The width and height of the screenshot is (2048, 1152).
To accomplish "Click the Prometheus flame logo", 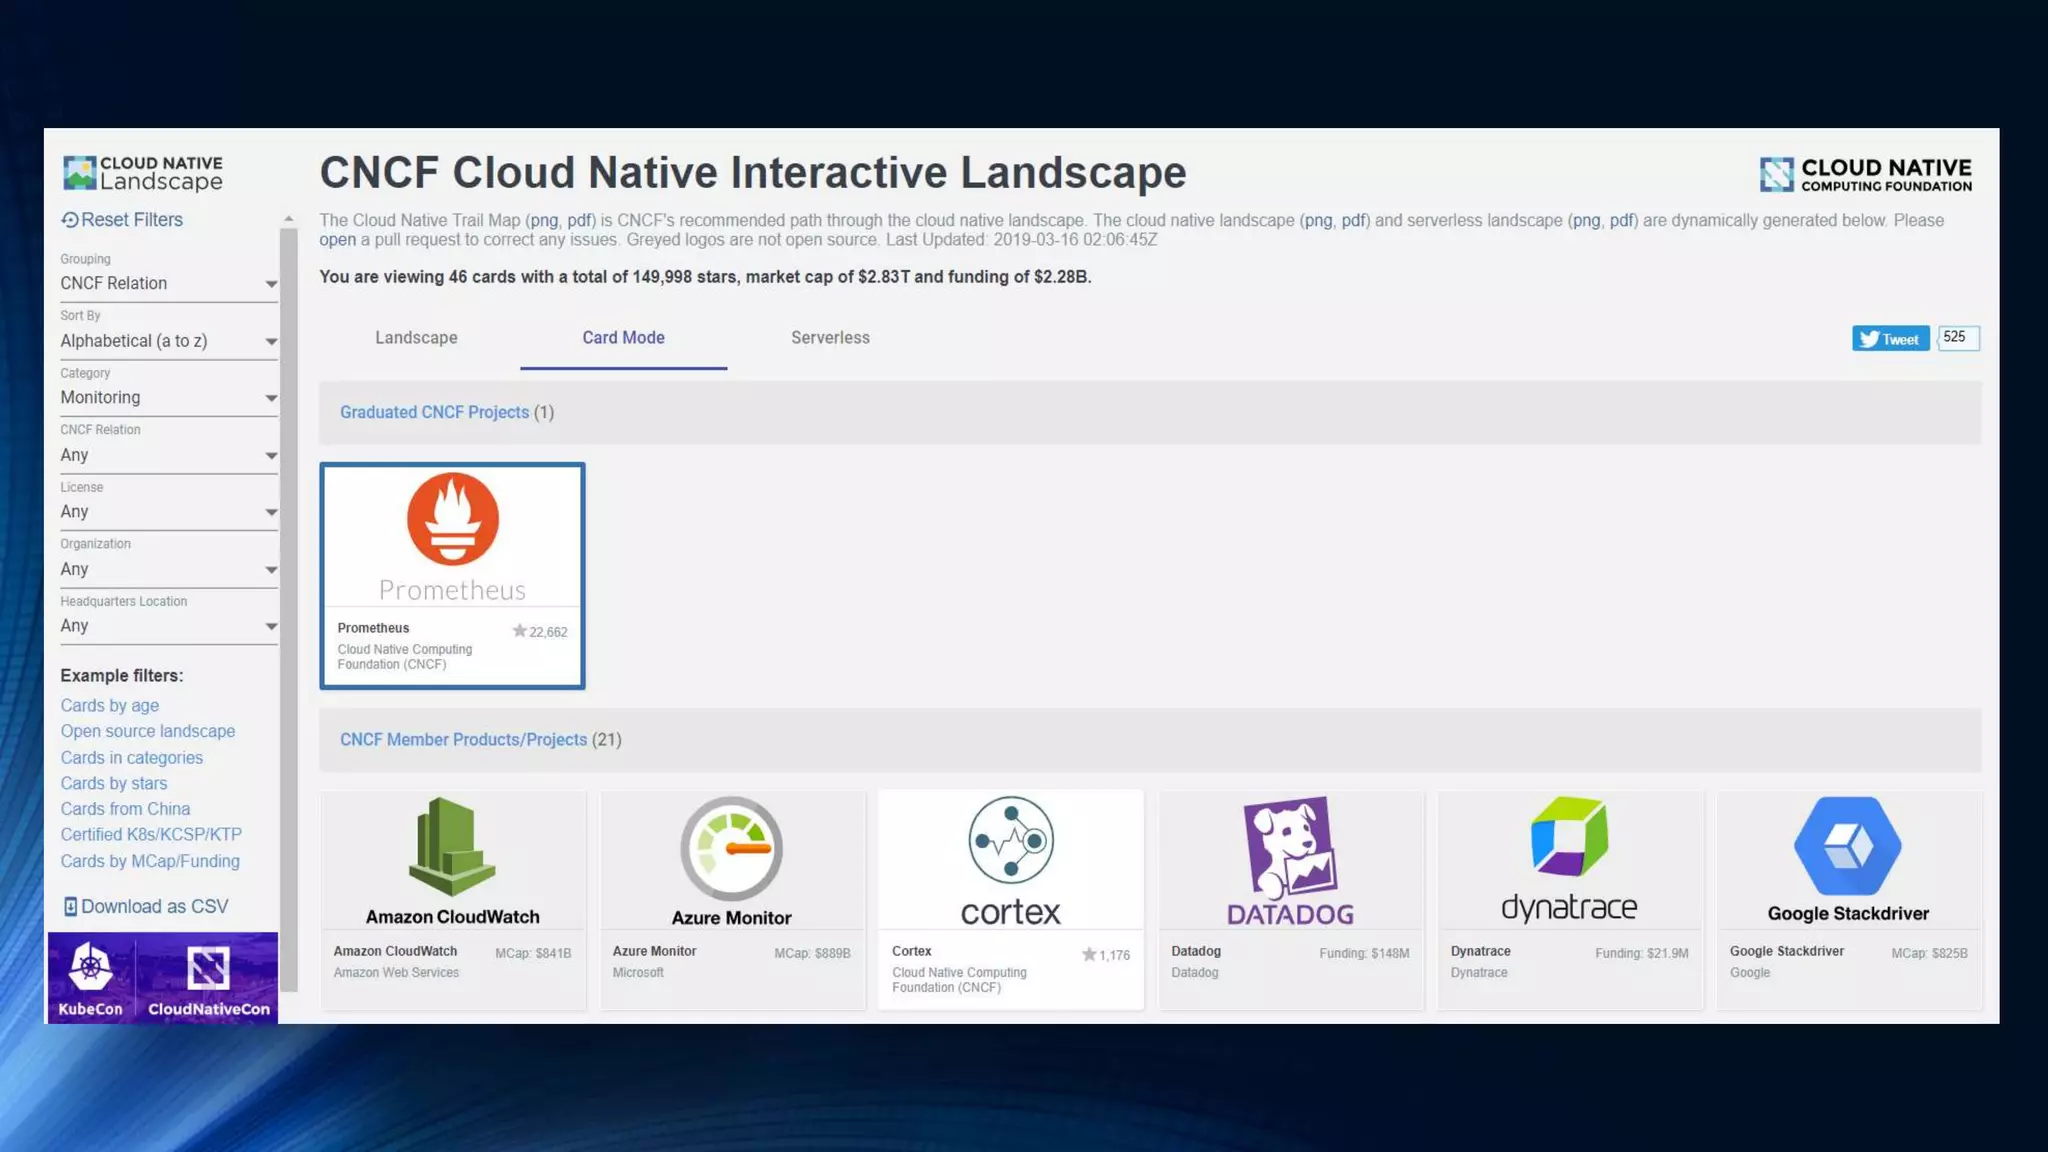I will (452, 520).
